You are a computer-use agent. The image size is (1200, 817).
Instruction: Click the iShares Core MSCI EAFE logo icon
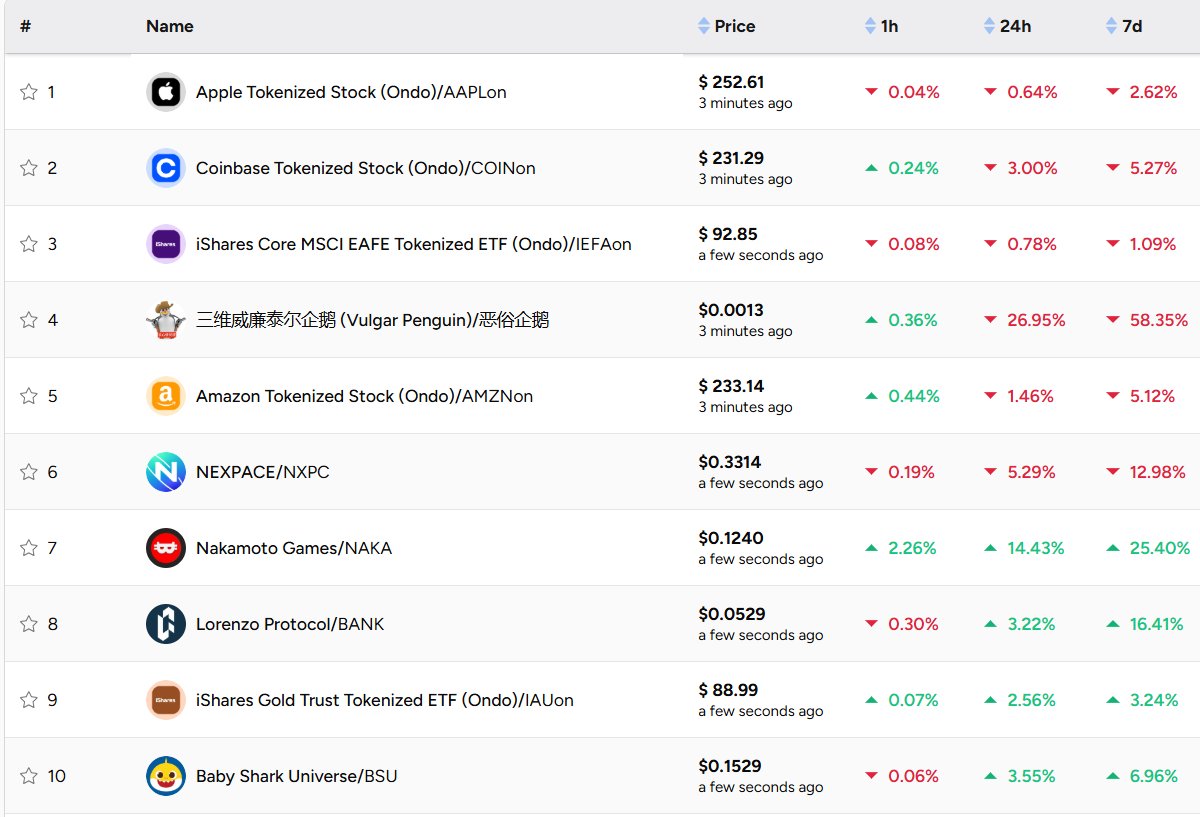pyautogui.click(x=165, y=244)
